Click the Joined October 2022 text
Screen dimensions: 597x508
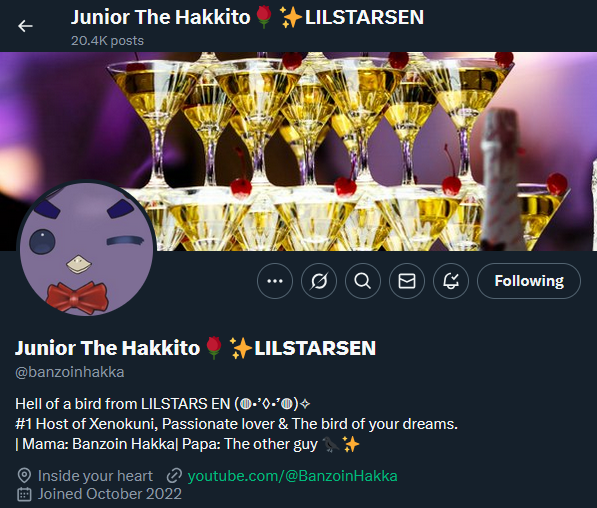pyautogui.click(x=110, y=494)
